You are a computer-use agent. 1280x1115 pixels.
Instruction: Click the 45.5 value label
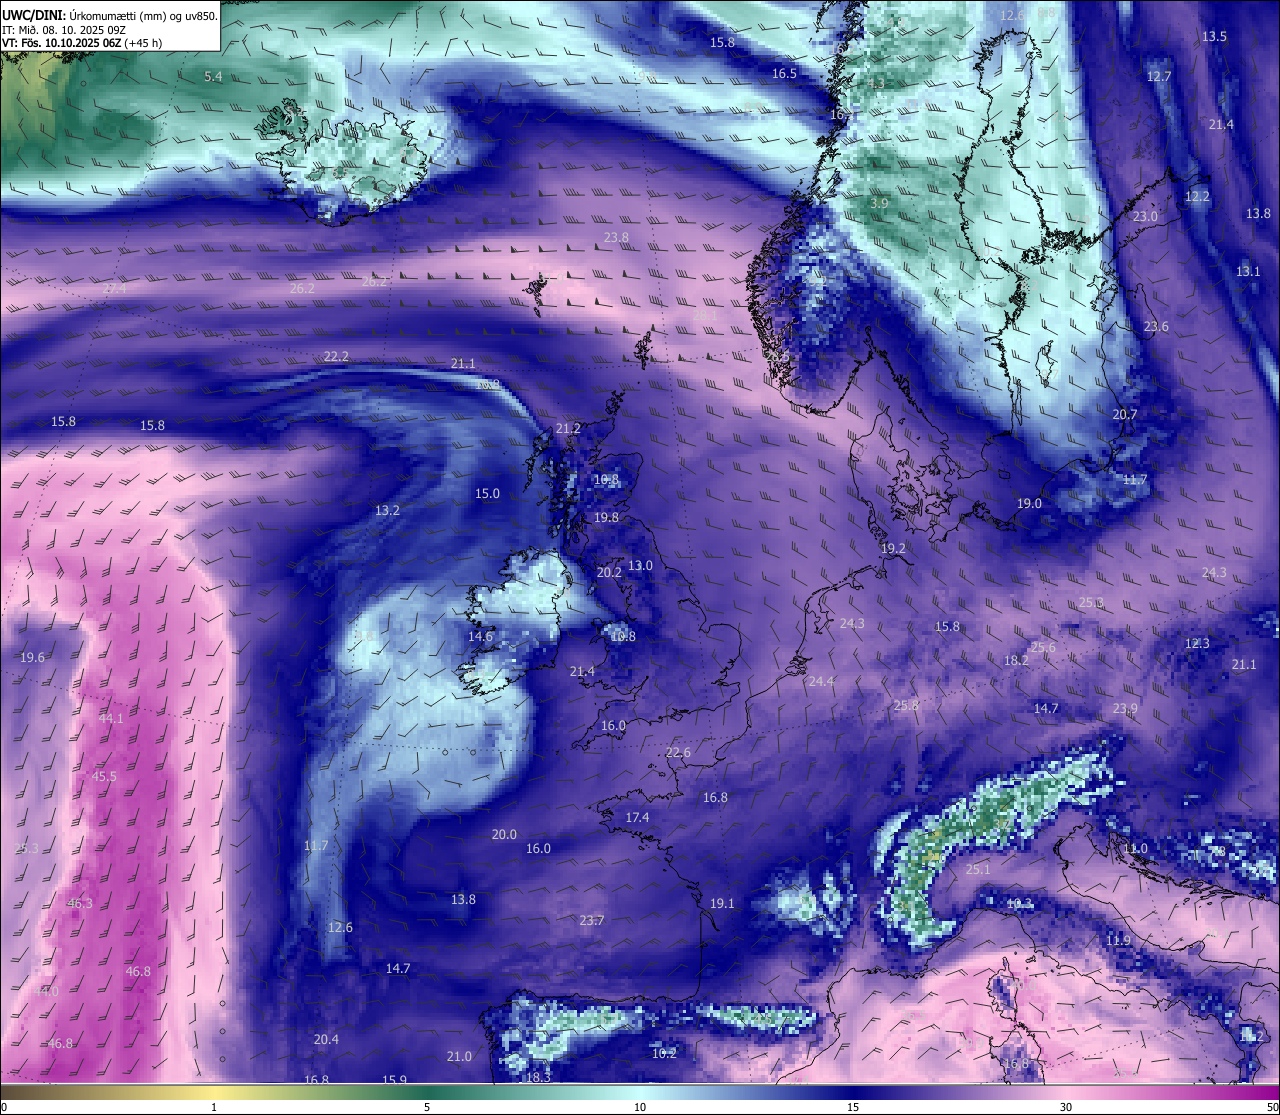pos(104,776)
